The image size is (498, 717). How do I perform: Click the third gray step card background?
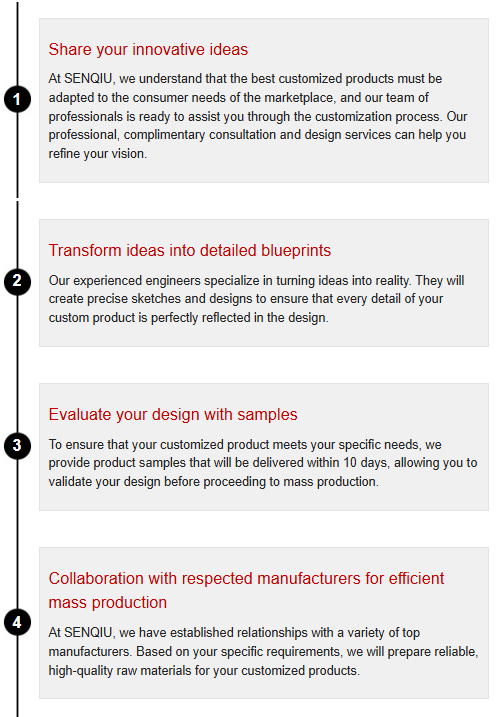(264, 447)
